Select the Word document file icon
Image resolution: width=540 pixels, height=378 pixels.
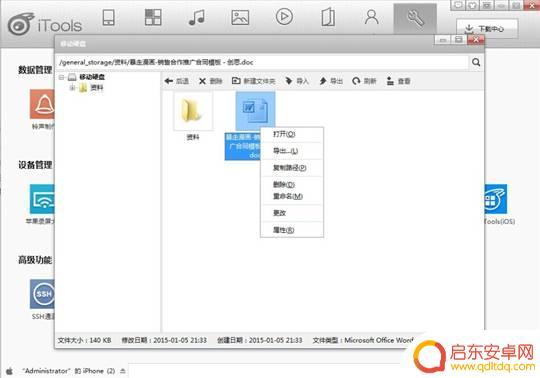click(x=255, y=111)
